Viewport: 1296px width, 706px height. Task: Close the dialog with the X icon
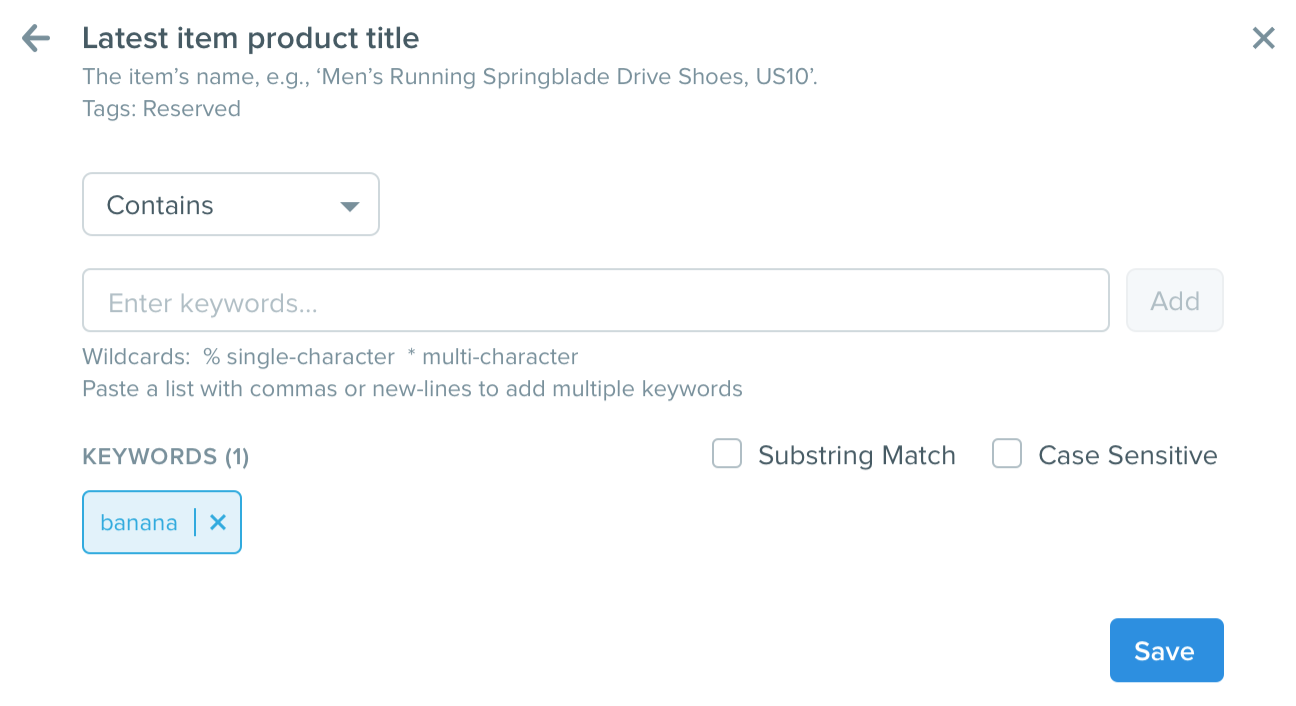pos(1263,38)
